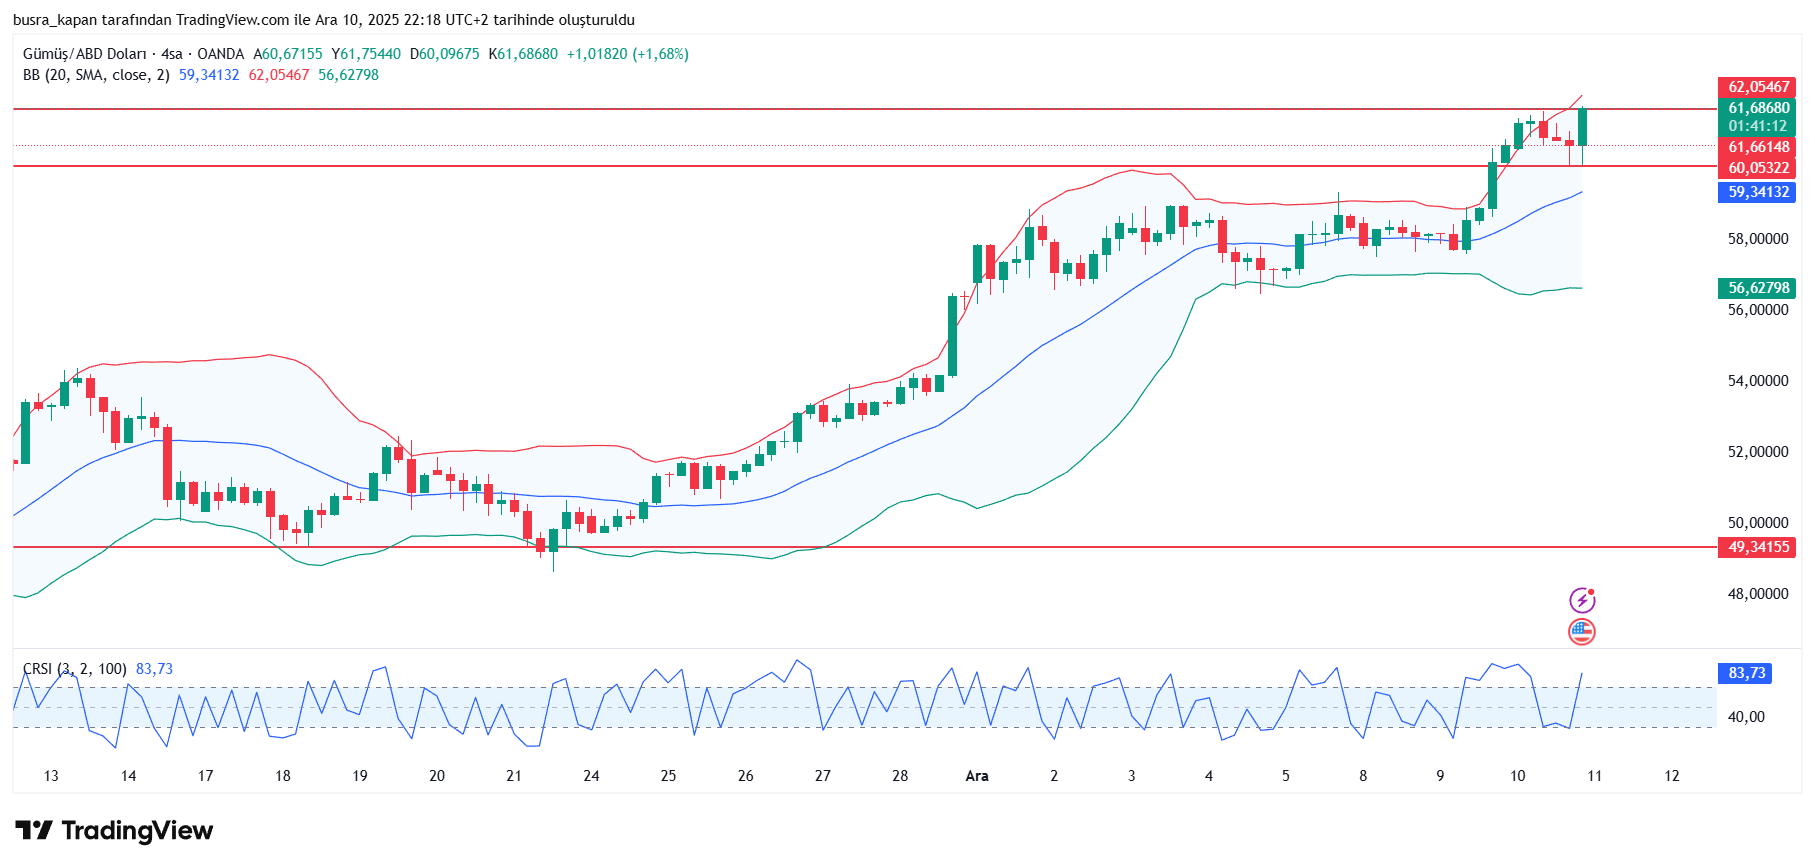
Task: Select the red 49,34155 price axis label
Action: (1757, 547)
